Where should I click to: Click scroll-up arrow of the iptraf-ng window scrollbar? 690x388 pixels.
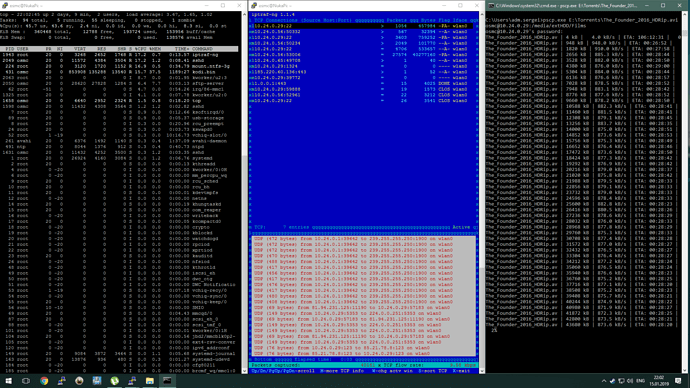[x=482, y=14]
